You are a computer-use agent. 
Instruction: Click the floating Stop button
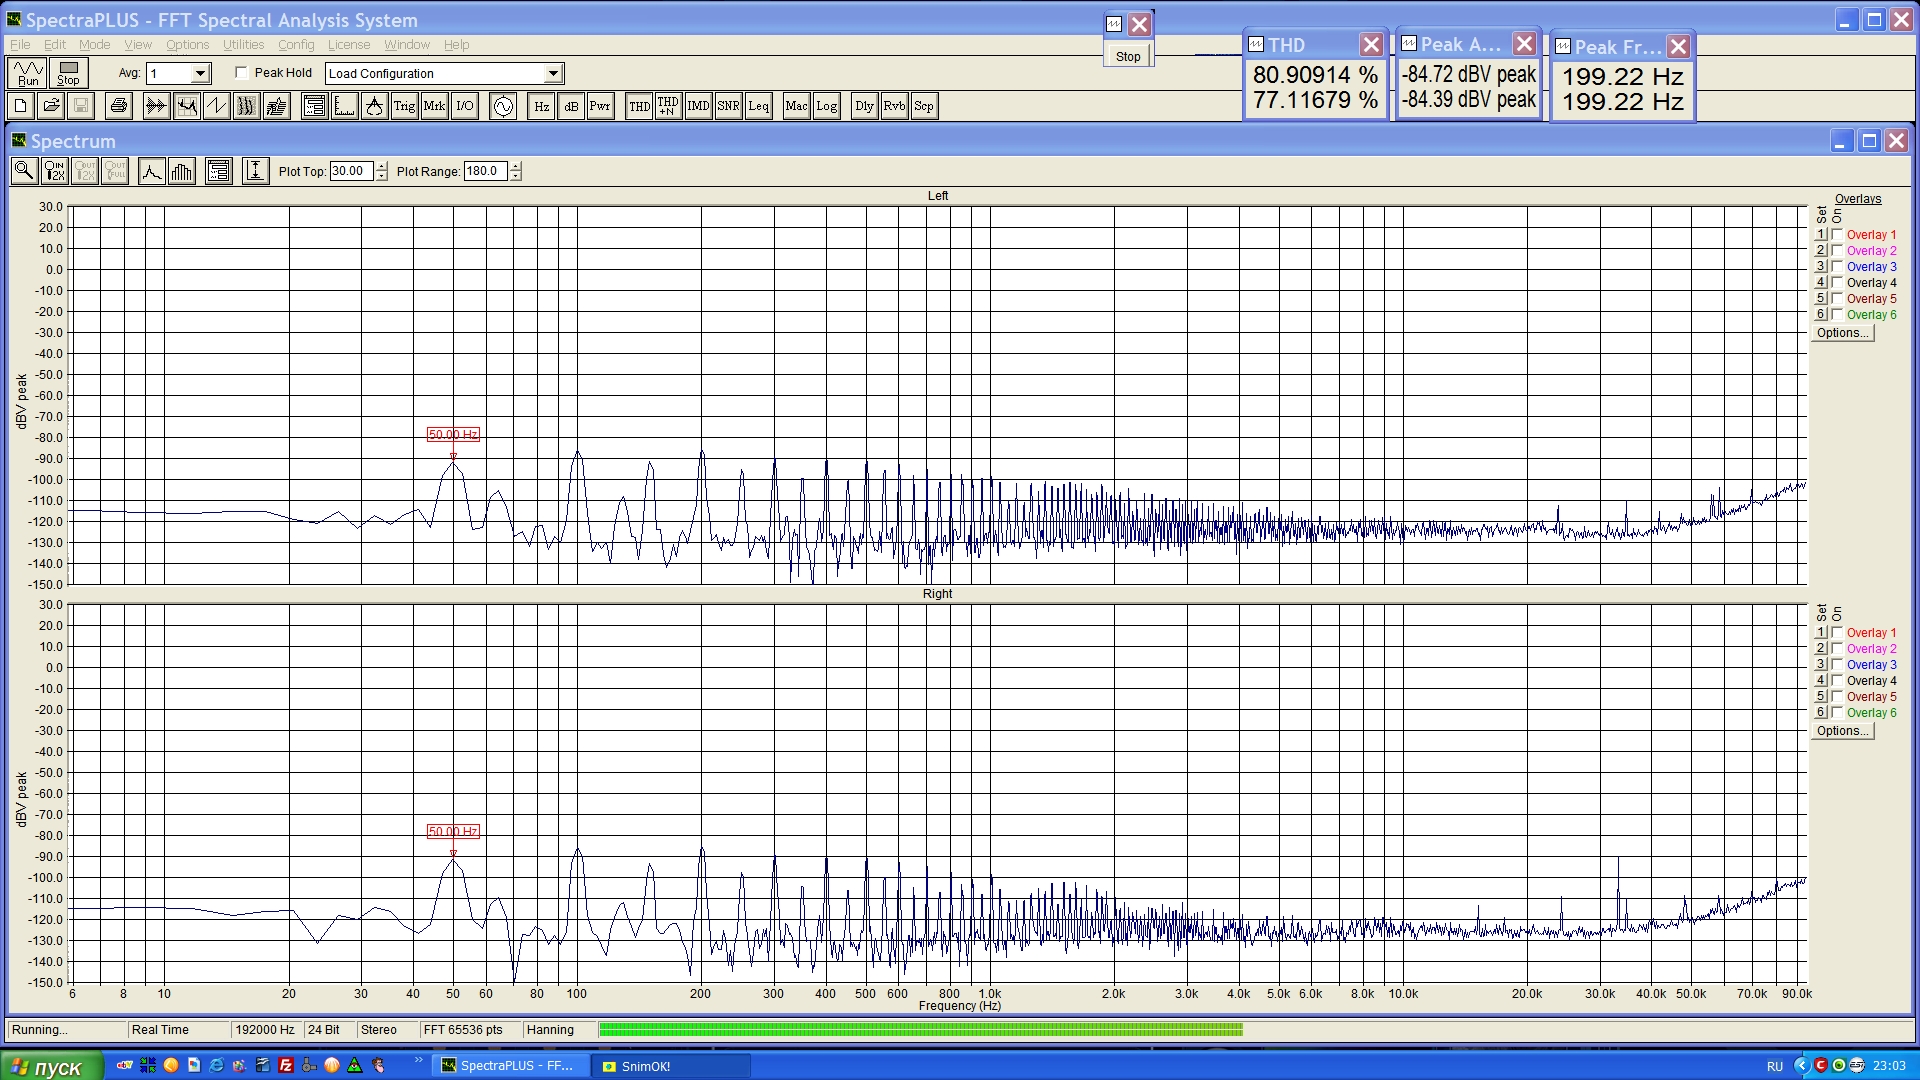pos(1128,57)
